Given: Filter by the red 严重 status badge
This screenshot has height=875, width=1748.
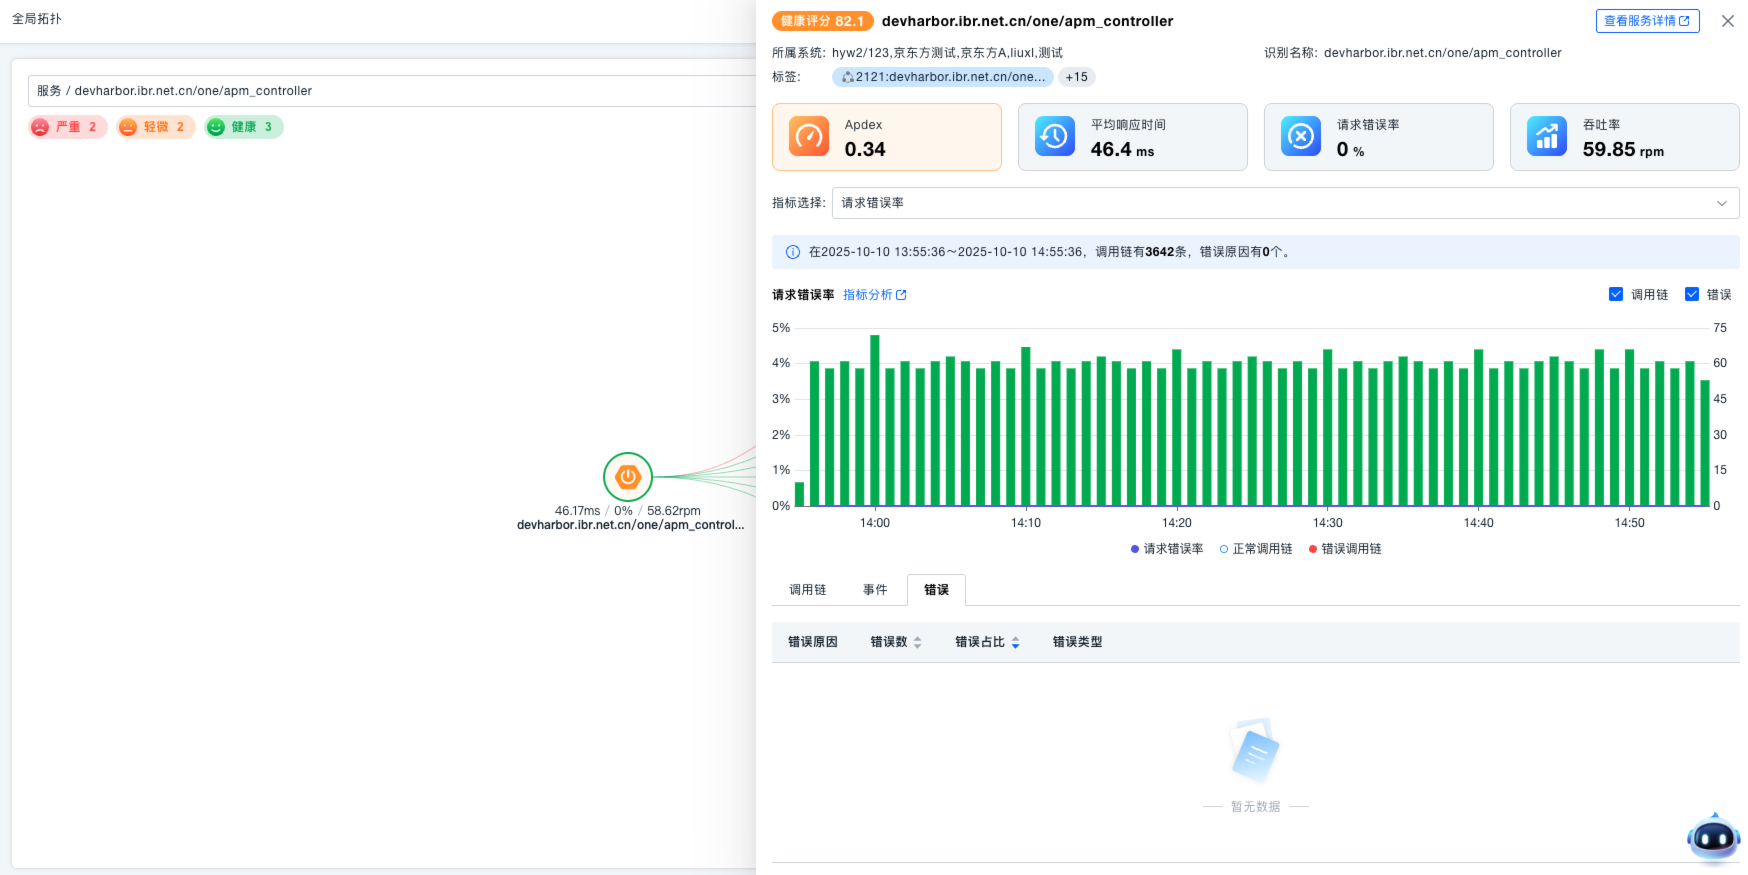Looking at the screenshot, I should (x=67, y=127).
